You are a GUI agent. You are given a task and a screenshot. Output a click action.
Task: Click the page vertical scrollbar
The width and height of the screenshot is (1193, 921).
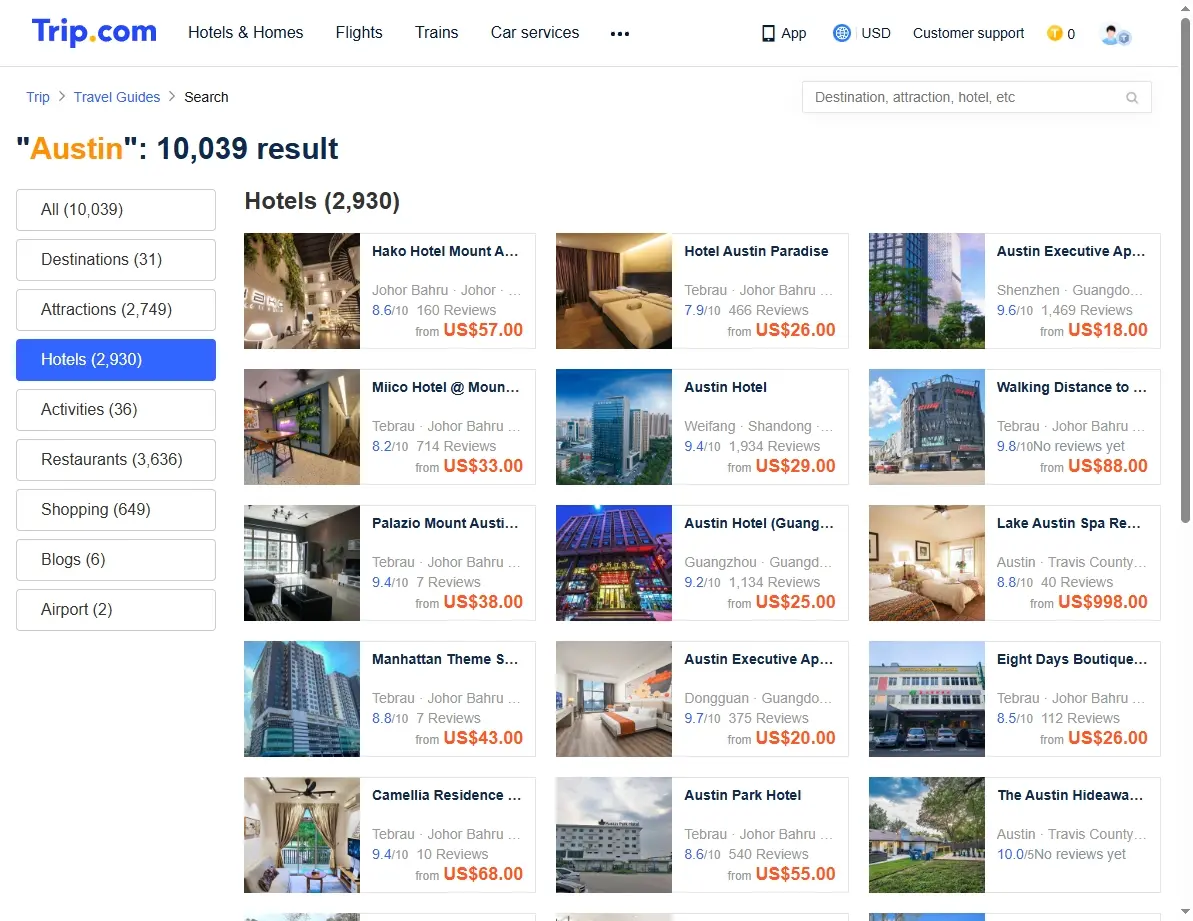[1185, 270]
